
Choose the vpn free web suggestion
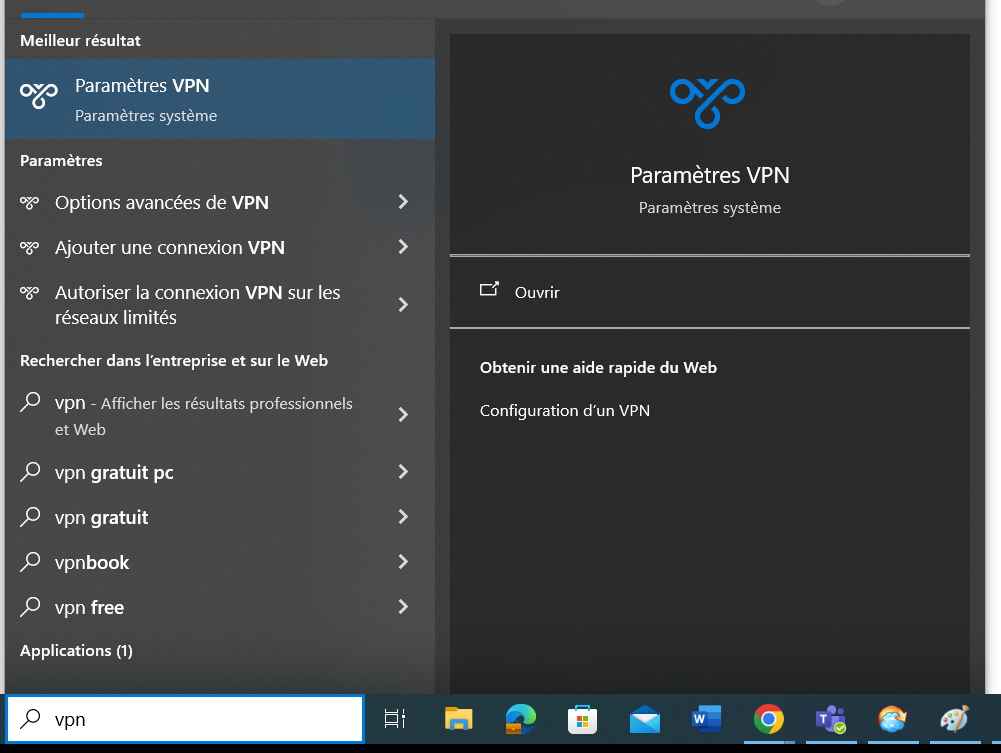(90, 607)
